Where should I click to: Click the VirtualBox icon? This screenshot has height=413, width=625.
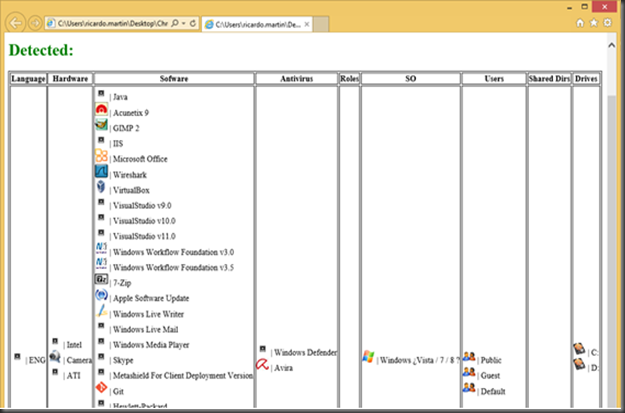pyautogui.click(x=101, y=187)
